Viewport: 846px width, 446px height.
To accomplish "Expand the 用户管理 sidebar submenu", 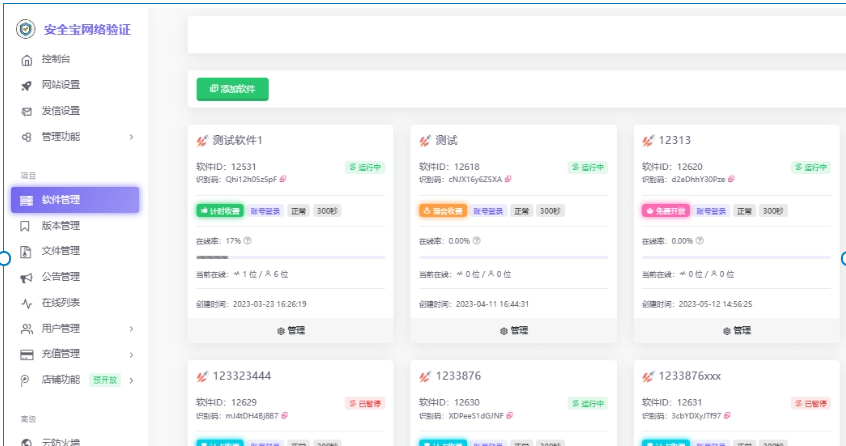I will click(x=131, y=328).
